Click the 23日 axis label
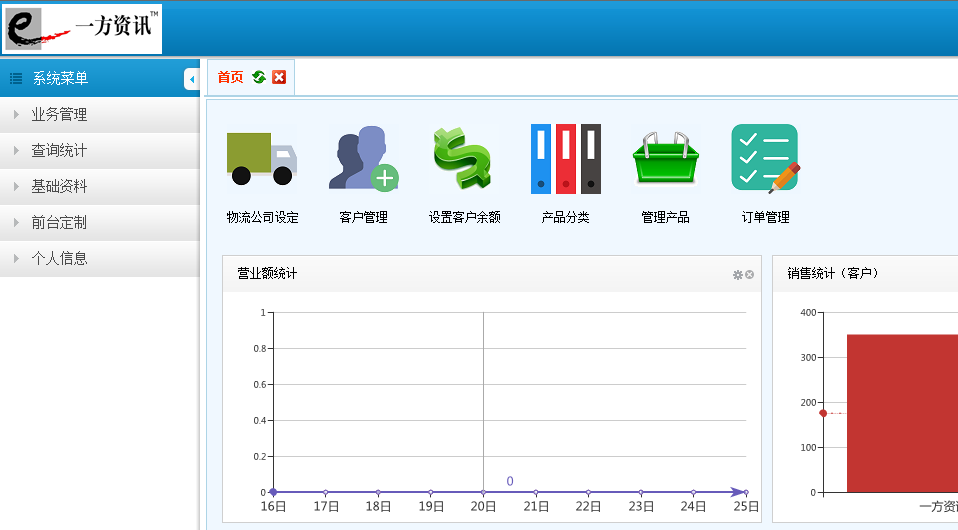 coord(641,507)
